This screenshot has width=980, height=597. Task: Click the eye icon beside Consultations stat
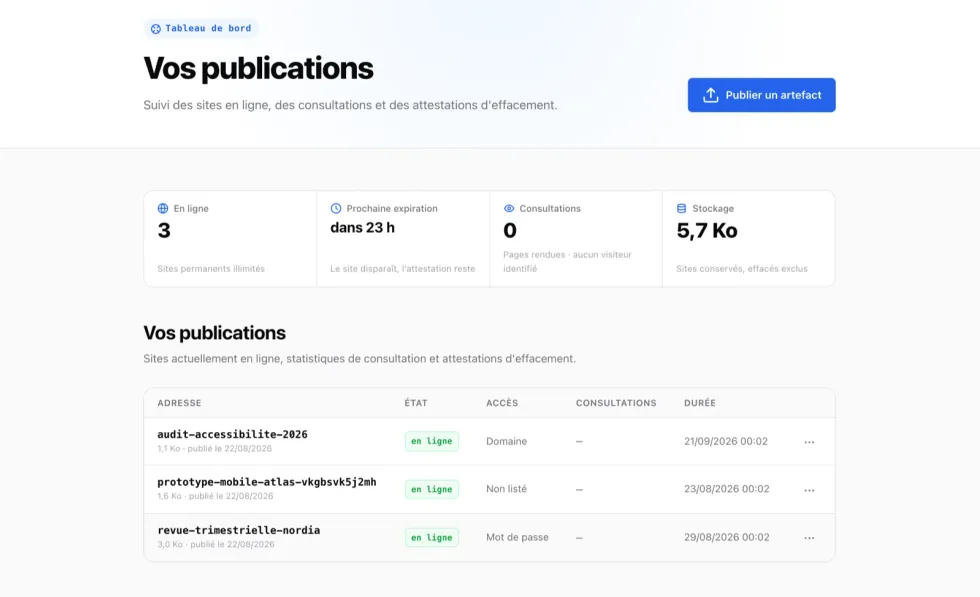click(509, 208)
